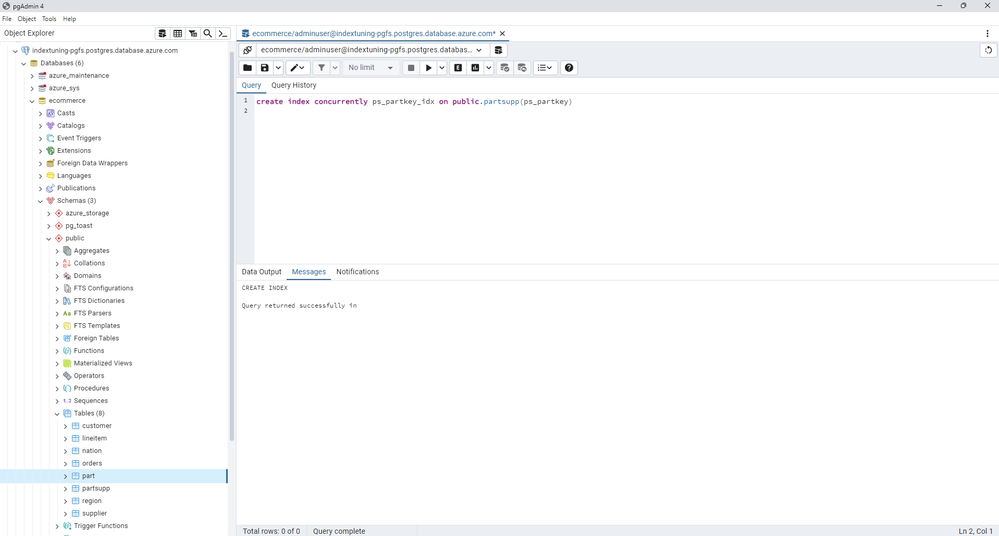Open a new query tool for this connection
This screenshot has width=999, height=536.
tap(498, 50)
